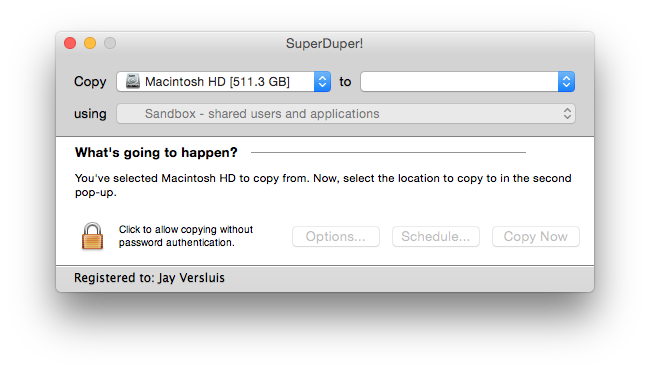
Task: Click the description paragraph about Macintosh HD
Action: (323, 185)
